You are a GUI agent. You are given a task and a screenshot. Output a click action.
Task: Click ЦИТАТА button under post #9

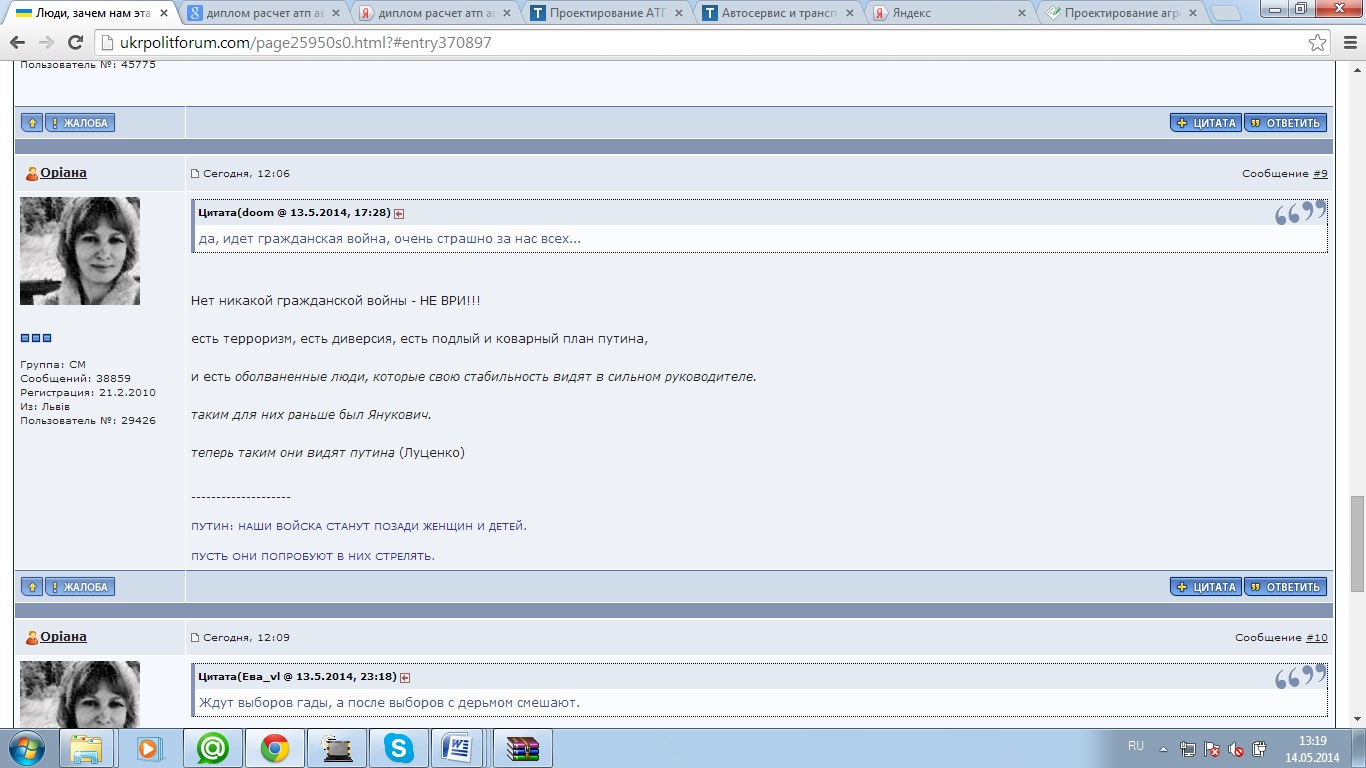pos(1206,587)
